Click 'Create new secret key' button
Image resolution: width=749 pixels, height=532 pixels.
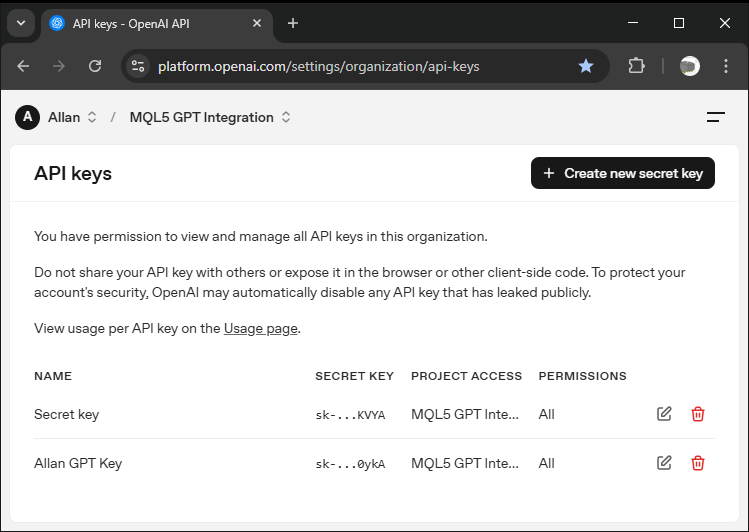coord(622,173)
